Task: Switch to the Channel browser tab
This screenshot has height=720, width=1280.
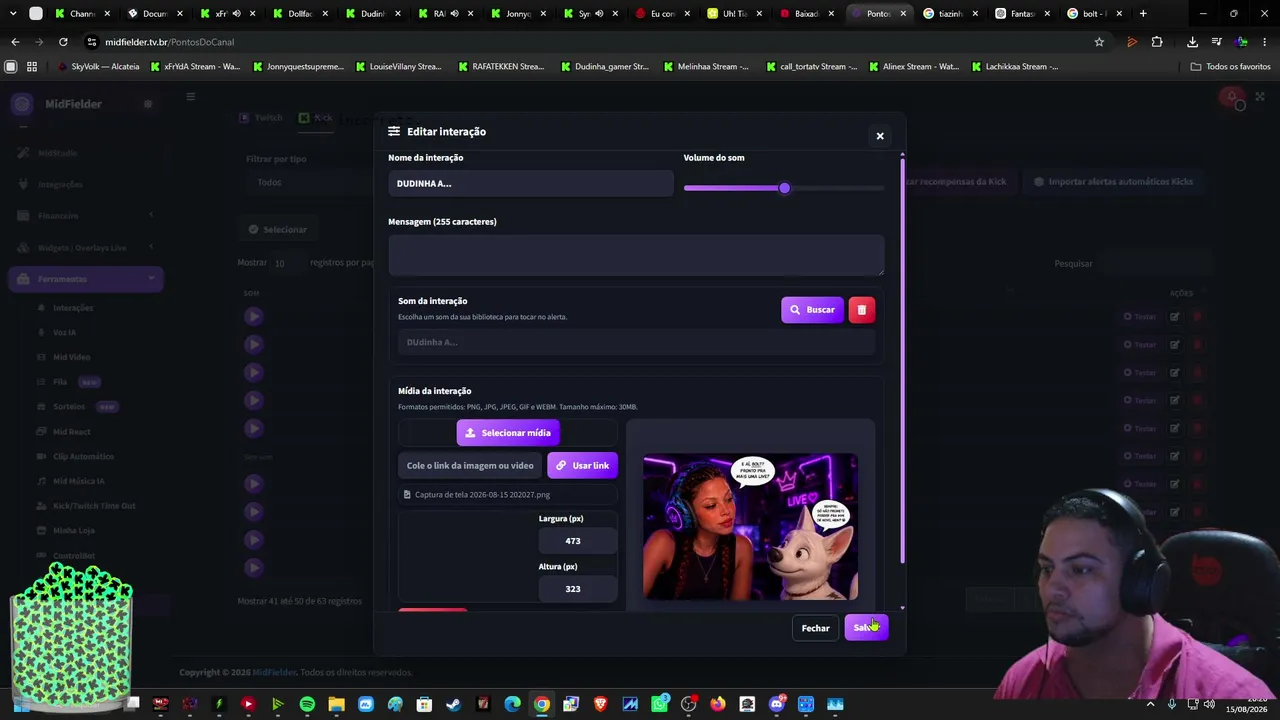Action: (x=82, y=14)
